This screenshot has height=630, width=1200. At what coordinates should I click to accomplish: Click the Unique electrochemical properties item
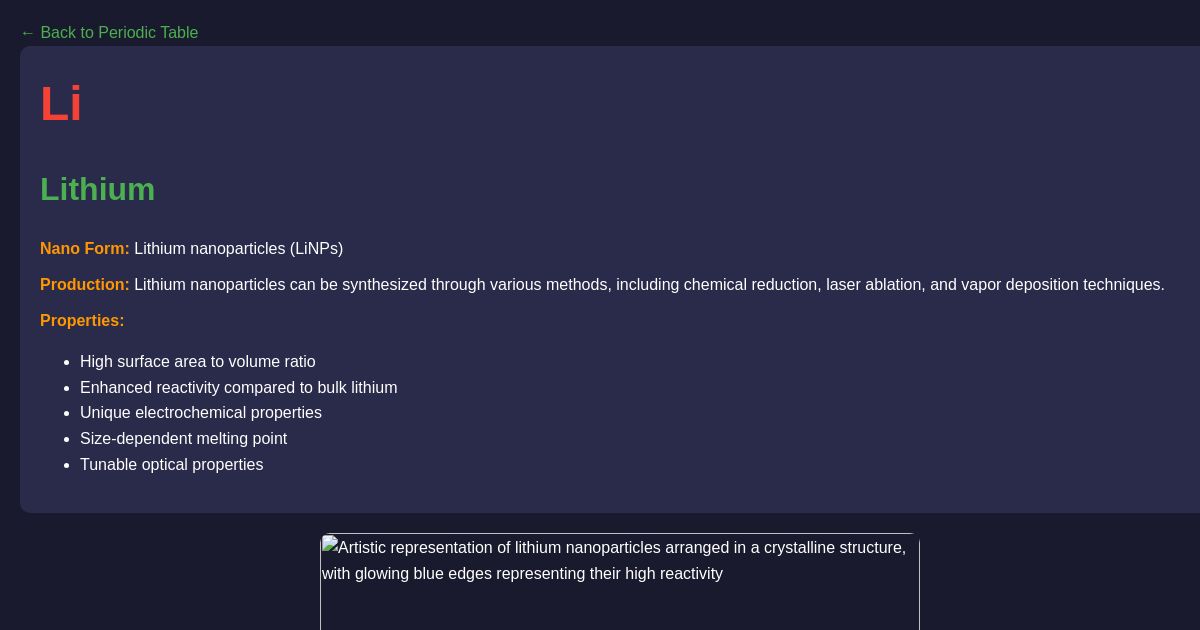tap(200, 413)
